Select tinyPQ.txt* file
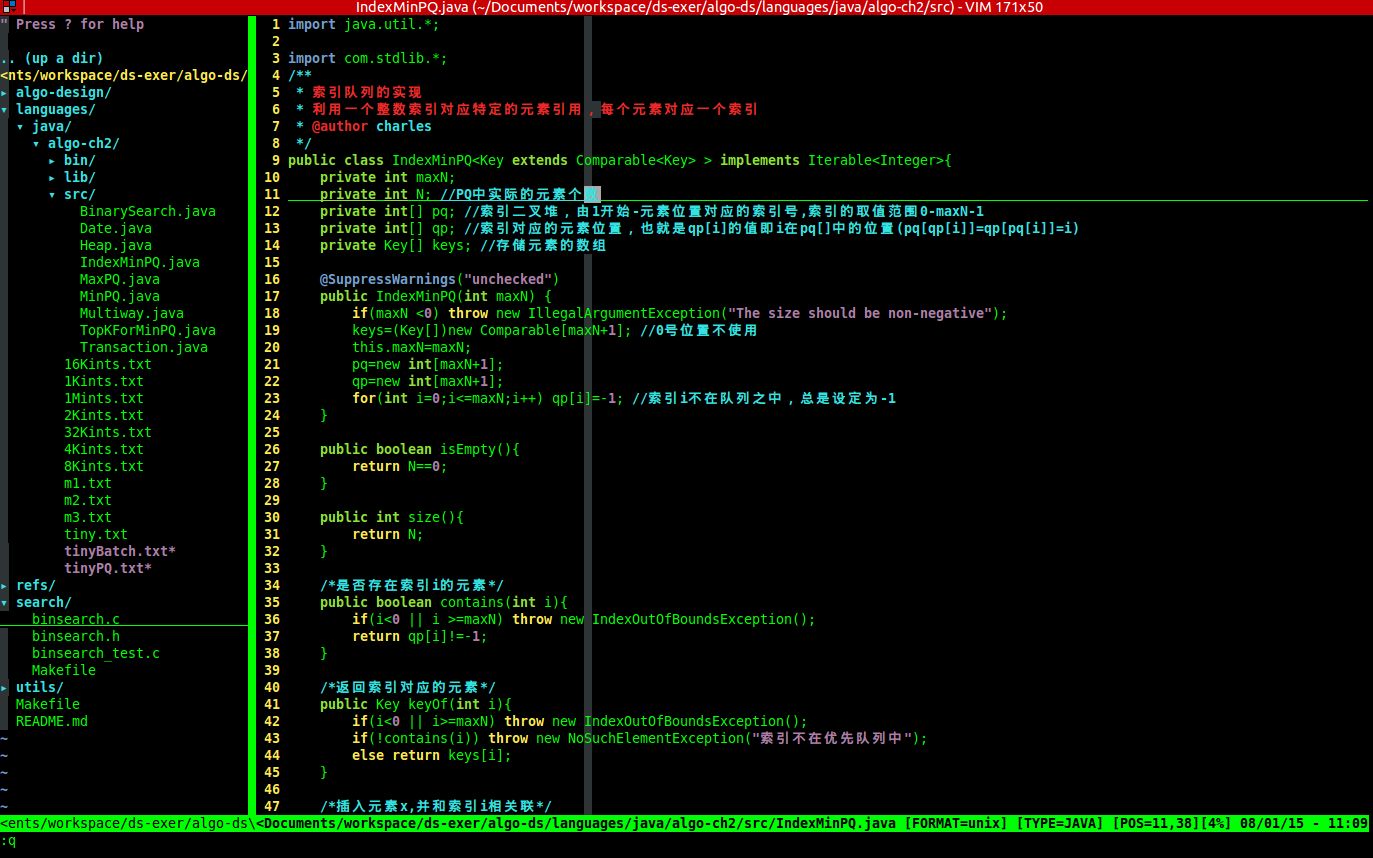Screen dimensions: 1373x858 click(x=107, y=569)
